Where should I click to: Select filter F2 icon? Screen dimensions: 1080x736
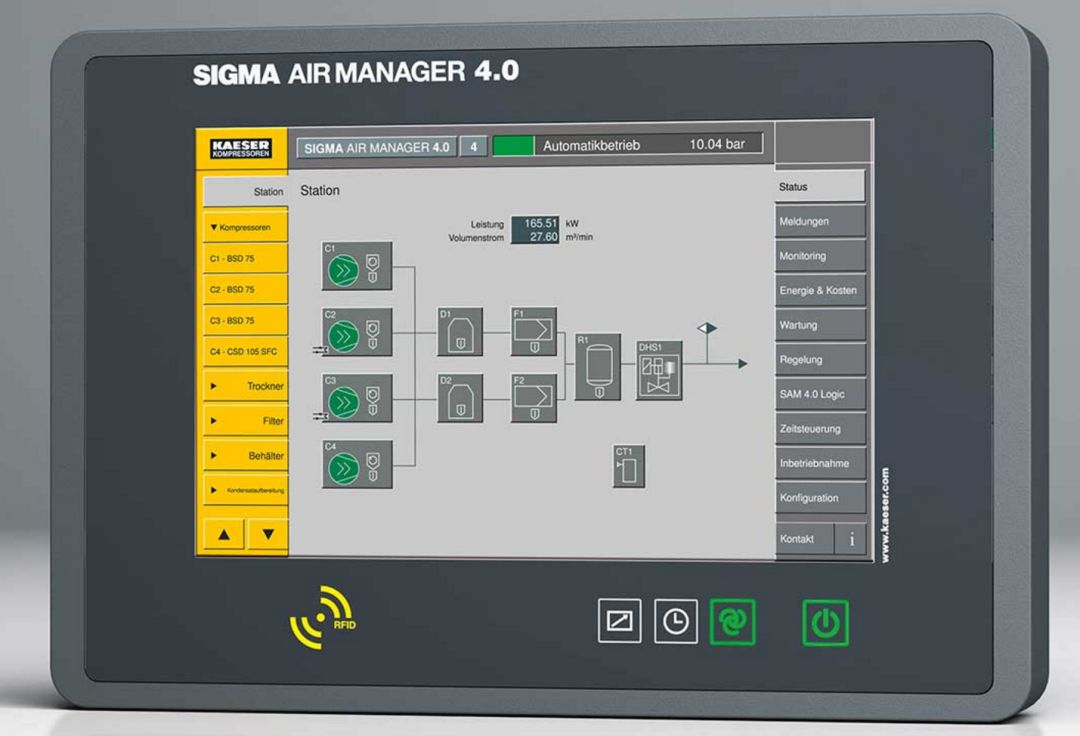(534, 398)
